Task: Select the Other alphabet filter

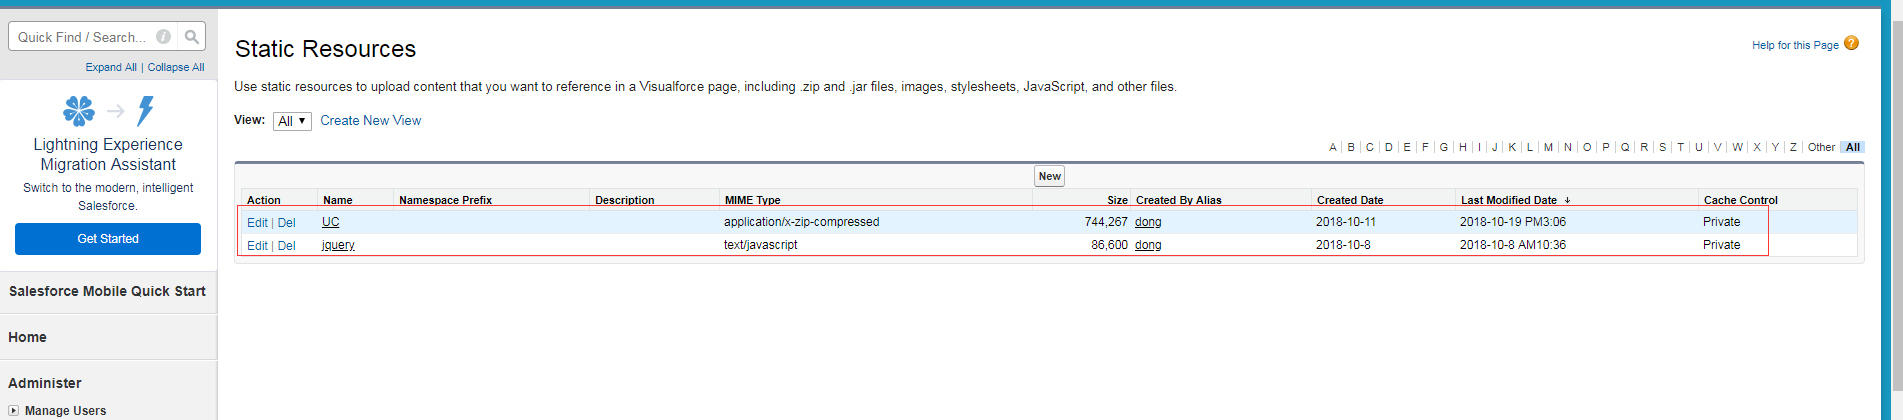Action: coord(1821,147)
